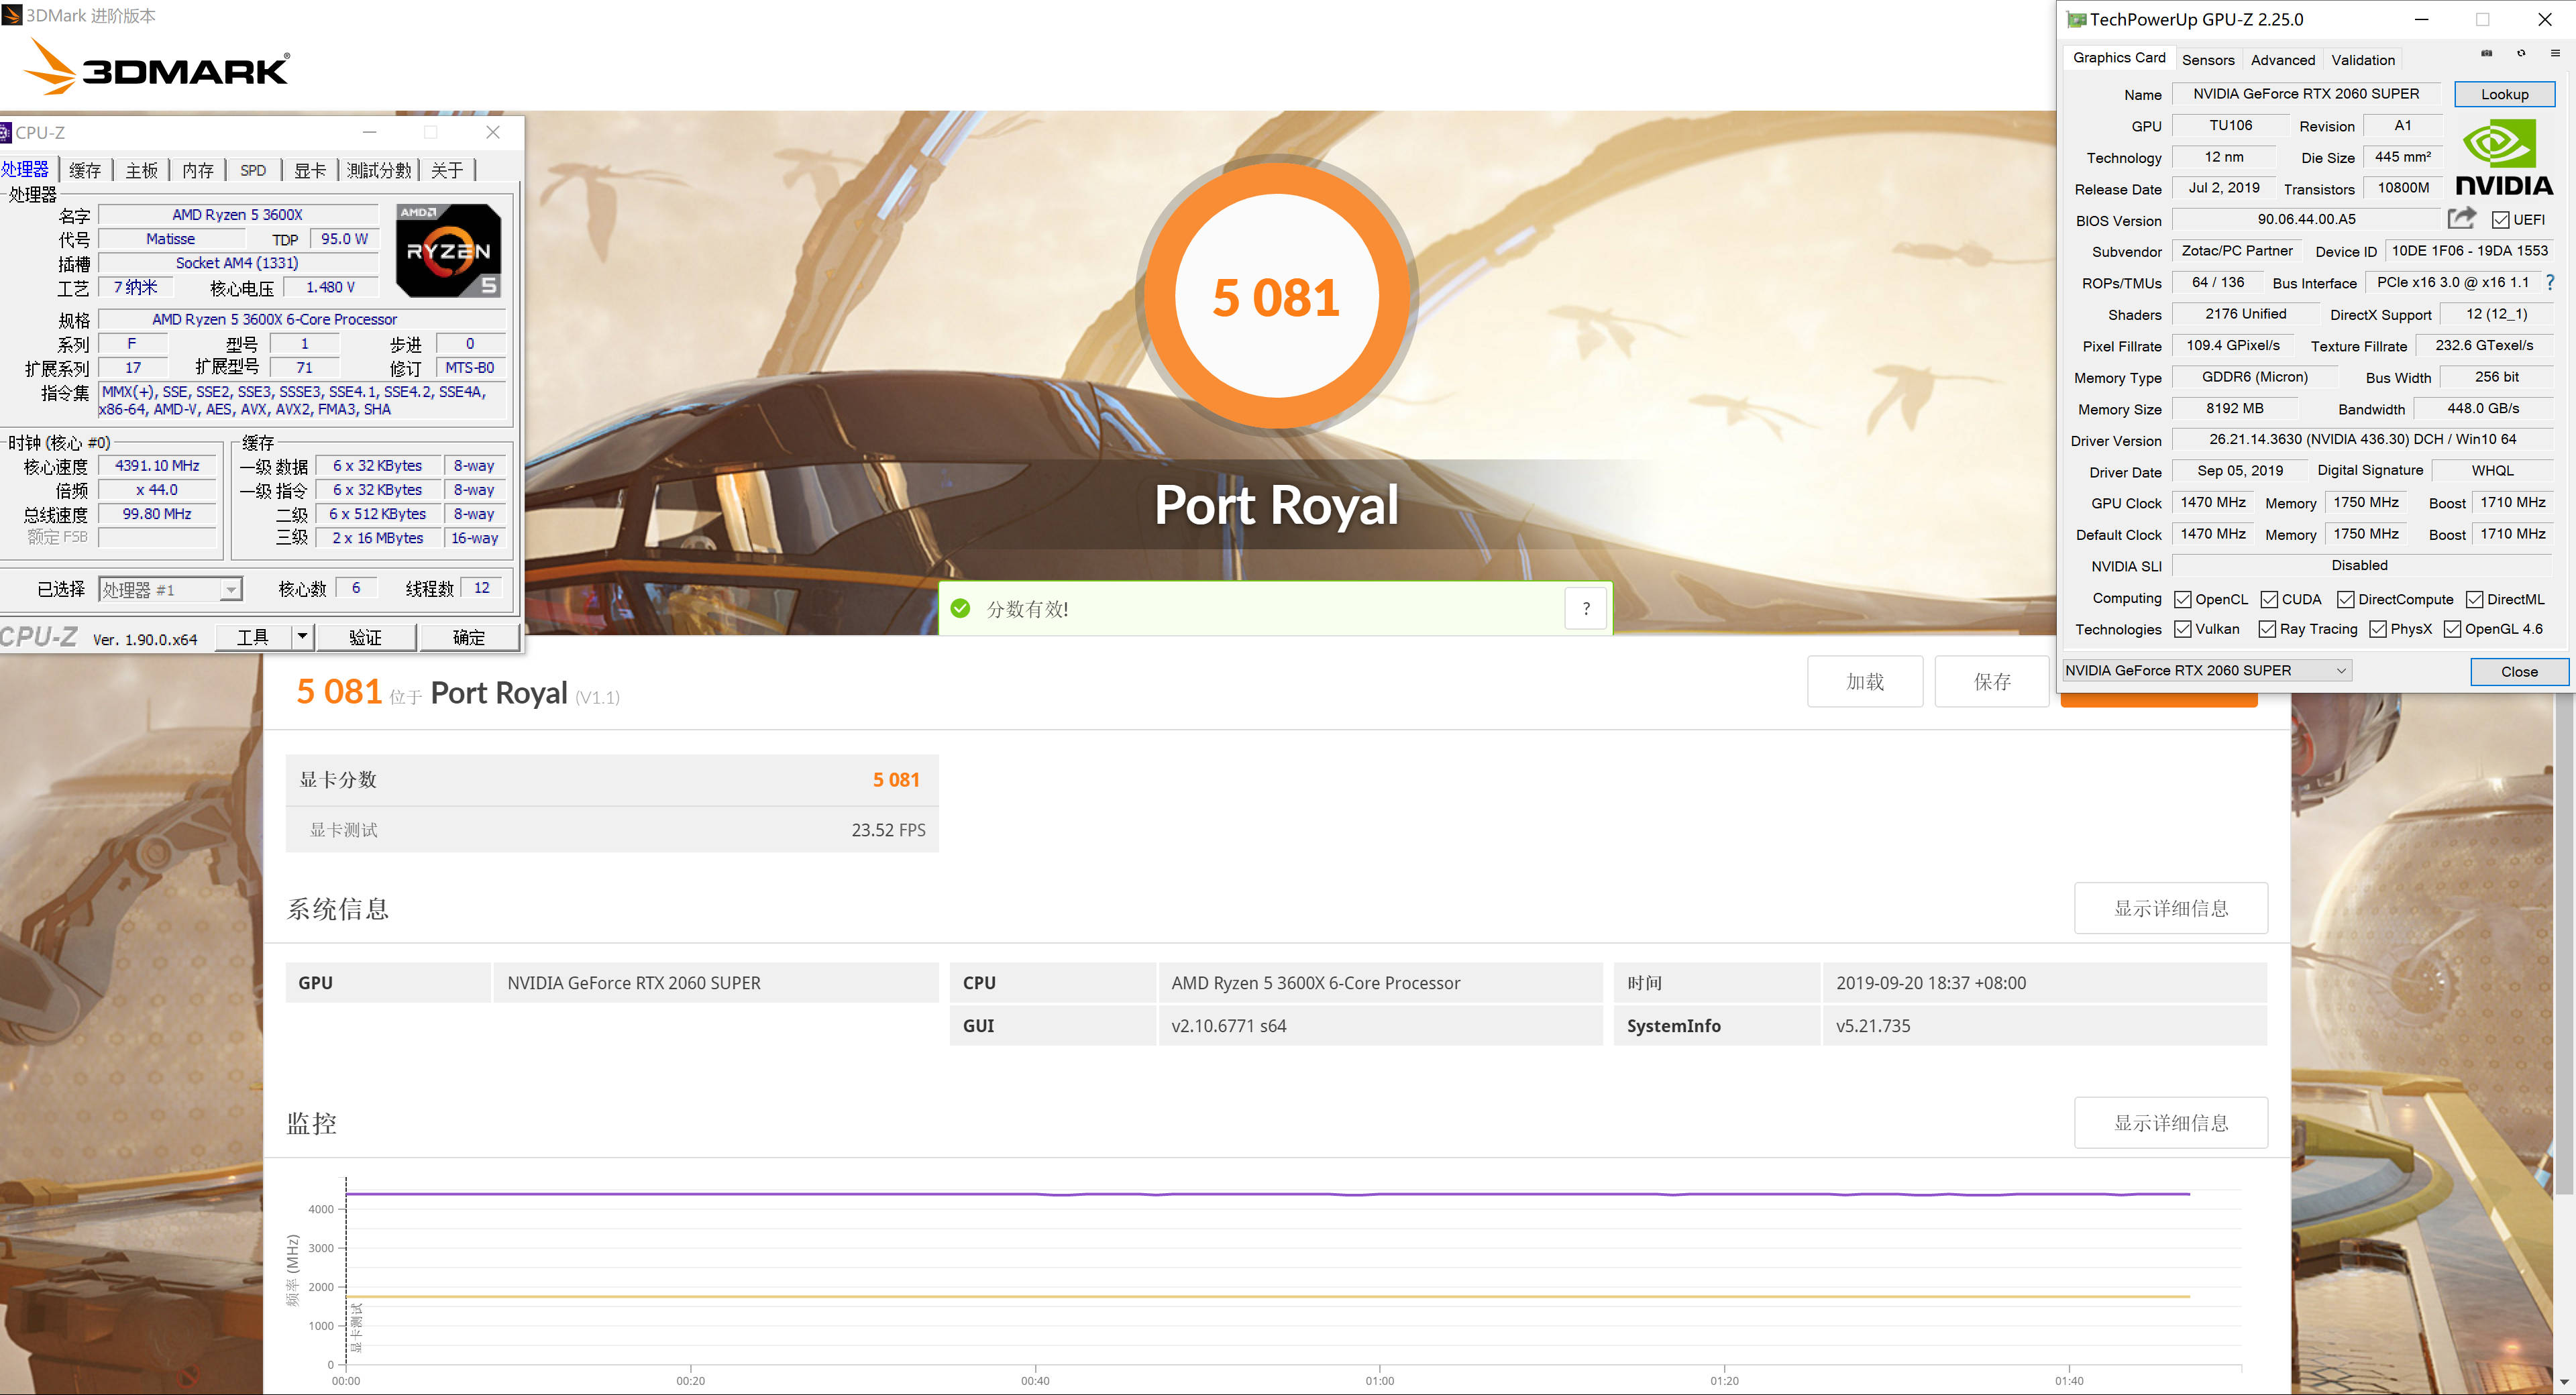Click the Bus Interface question mark
Viewport: 2576px width, 1395px height.
coord(2550,283)
